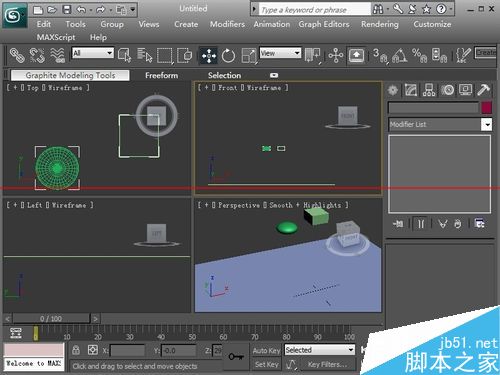This screenshot has width=500, height=375.
Task: Activate the Select and Rotate tool
Action: tap(228, 56)
